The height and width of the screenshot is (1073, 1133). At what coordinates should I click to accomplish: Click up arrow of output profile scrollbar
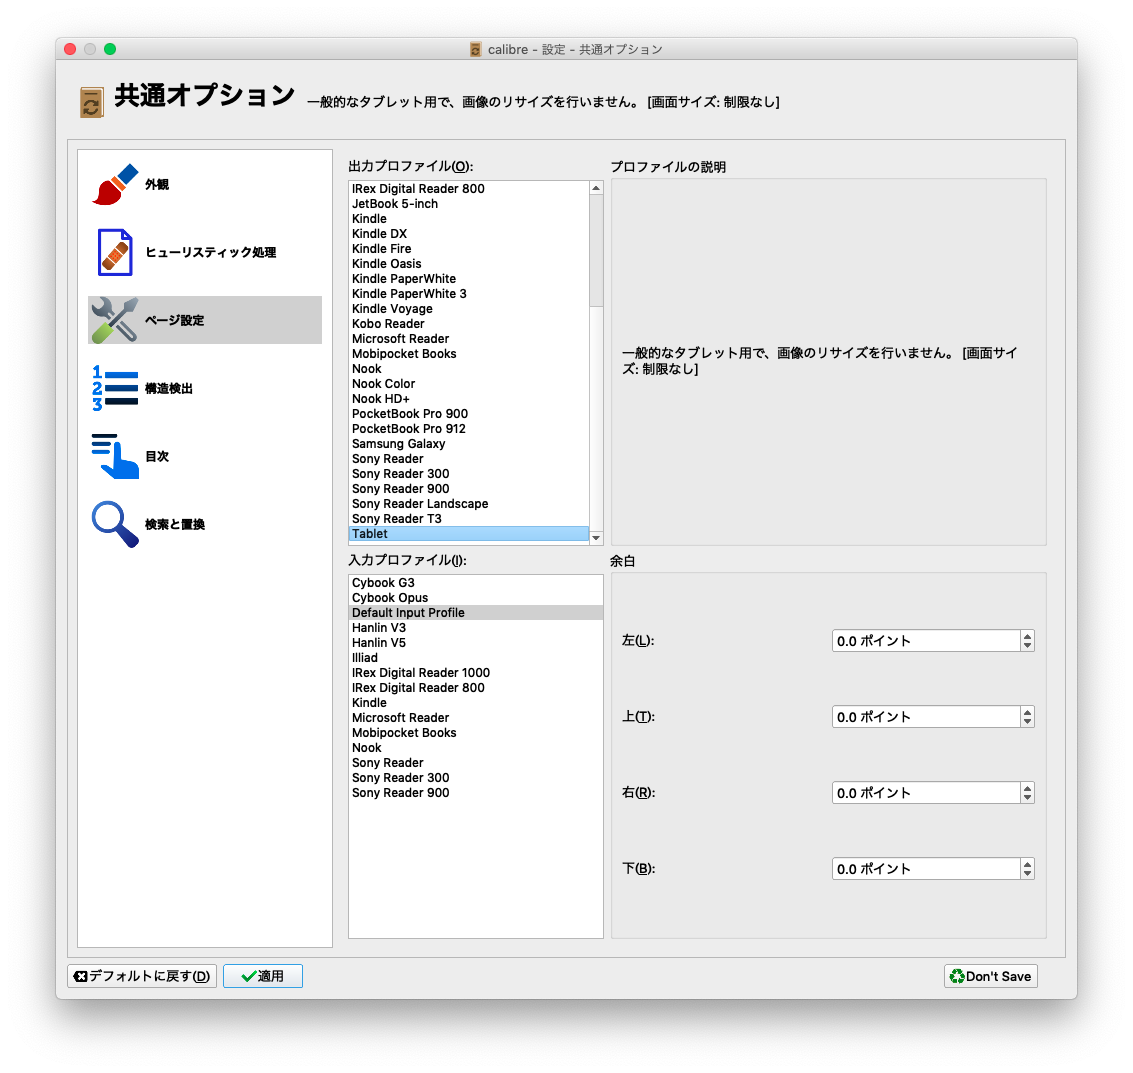point(596,188)
